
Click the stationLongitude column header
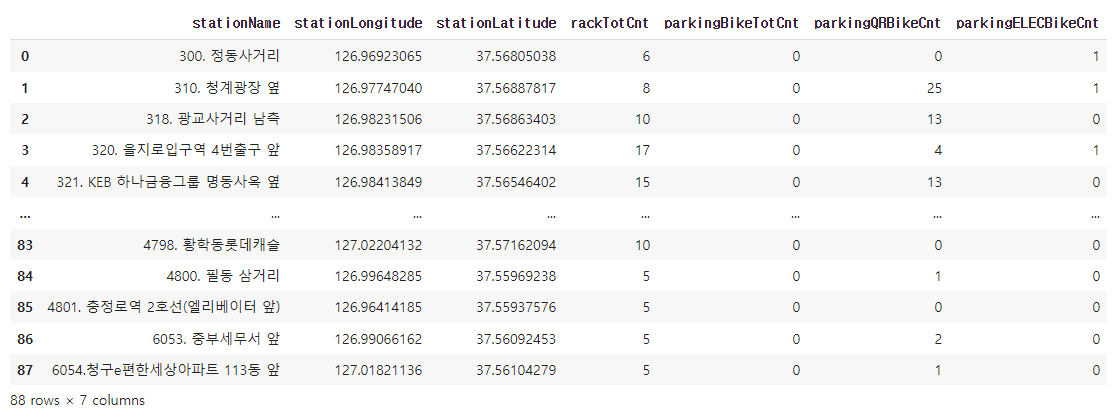358,24
